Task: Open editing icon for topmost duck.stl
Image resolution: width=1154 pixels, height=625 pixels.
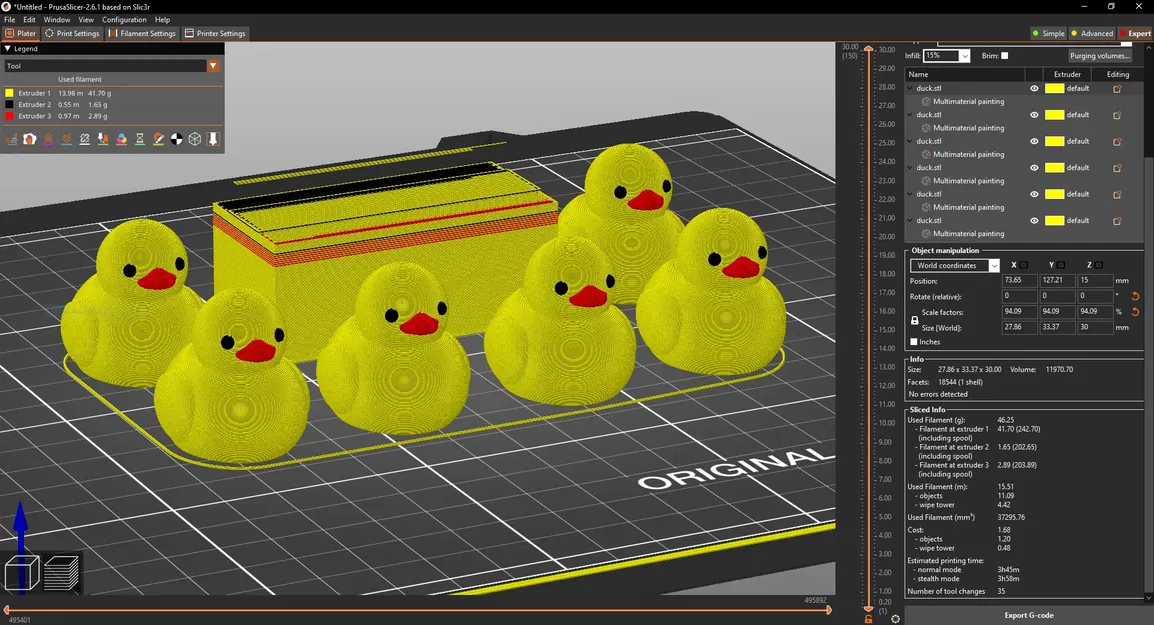Action: 1117,88
